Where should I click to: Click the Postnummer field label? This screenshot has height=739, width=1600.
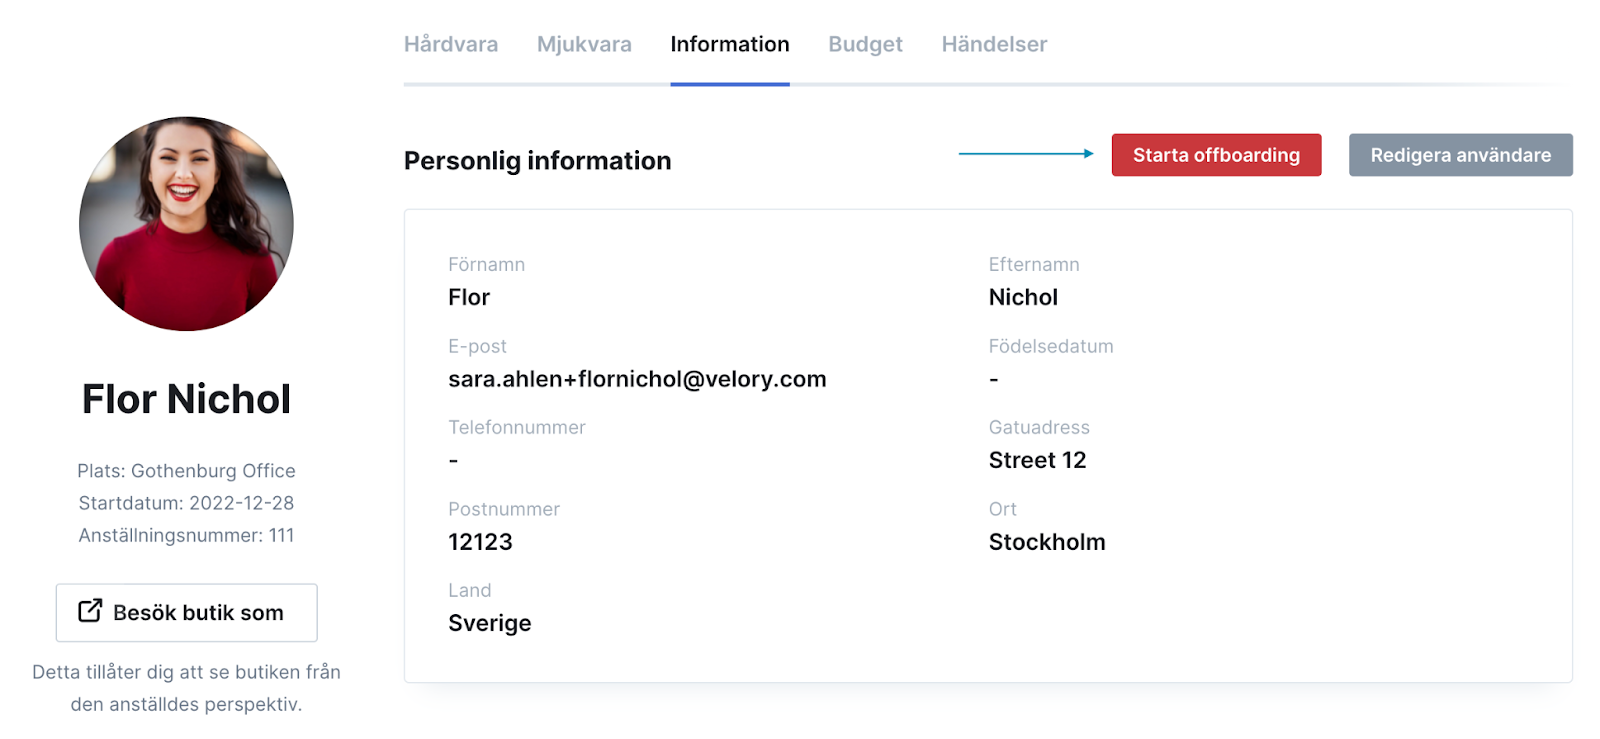[504, 509]
